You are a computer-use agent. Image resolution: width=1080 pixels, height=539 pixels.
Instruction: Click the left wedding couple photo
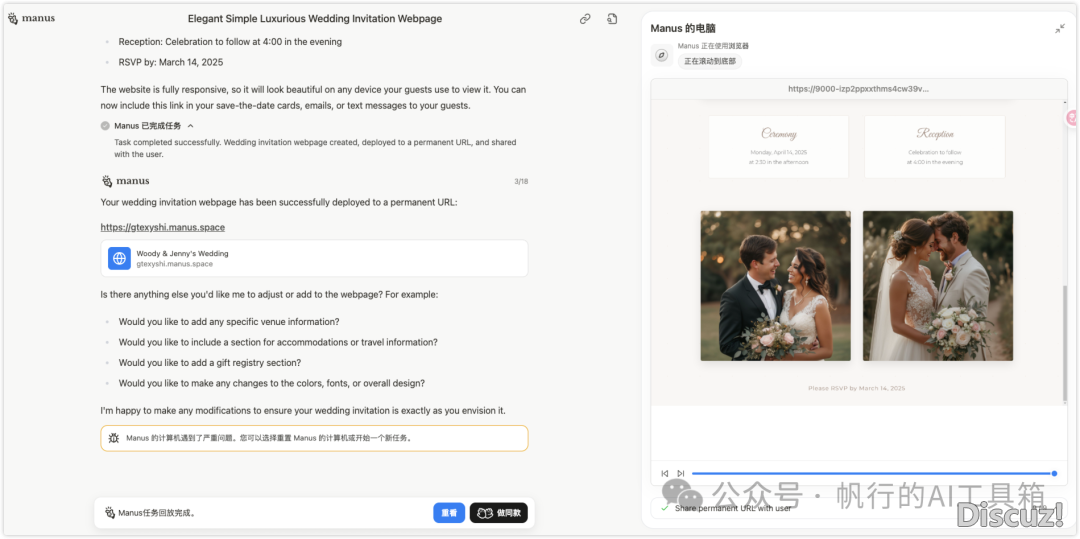[775, 285]
